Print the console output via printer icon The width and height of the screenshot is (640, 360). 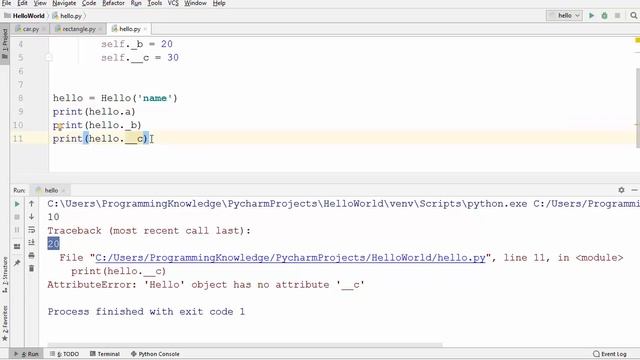click(31, 256)
